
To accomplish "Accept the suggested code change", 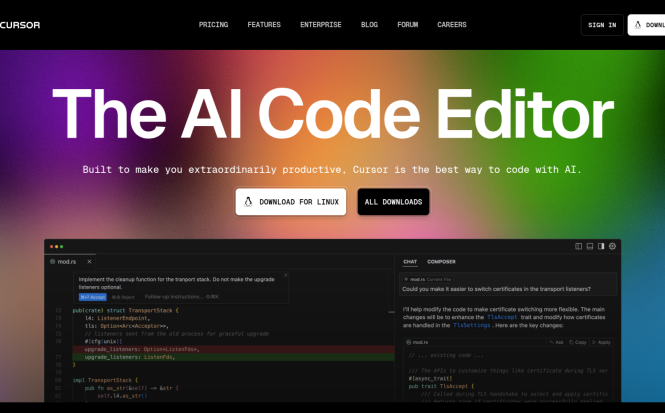I will pos(92,297).
